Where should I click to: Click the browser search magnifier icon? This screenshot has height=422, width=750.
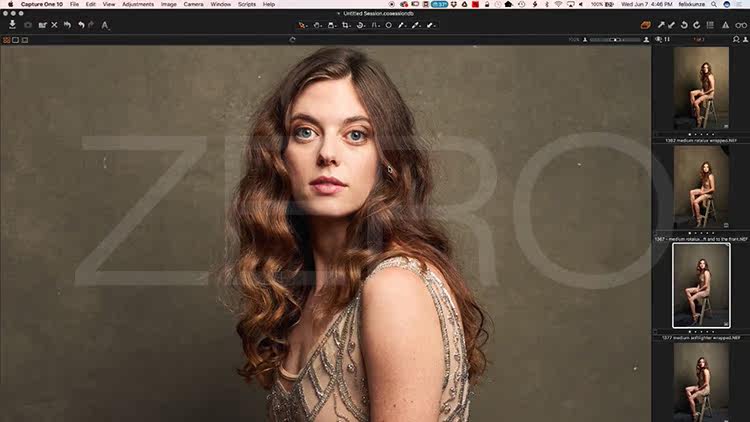point(736,40)
